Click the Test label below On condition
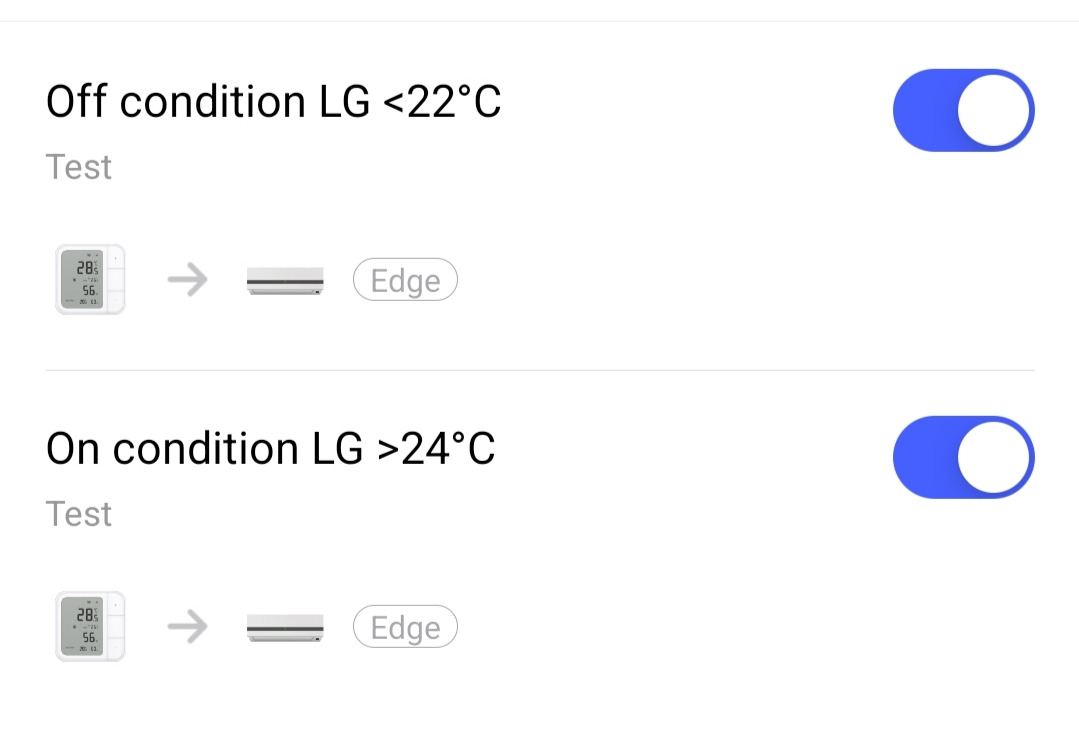The width and height of the screenshot is (1079, 748). (79, 514)
